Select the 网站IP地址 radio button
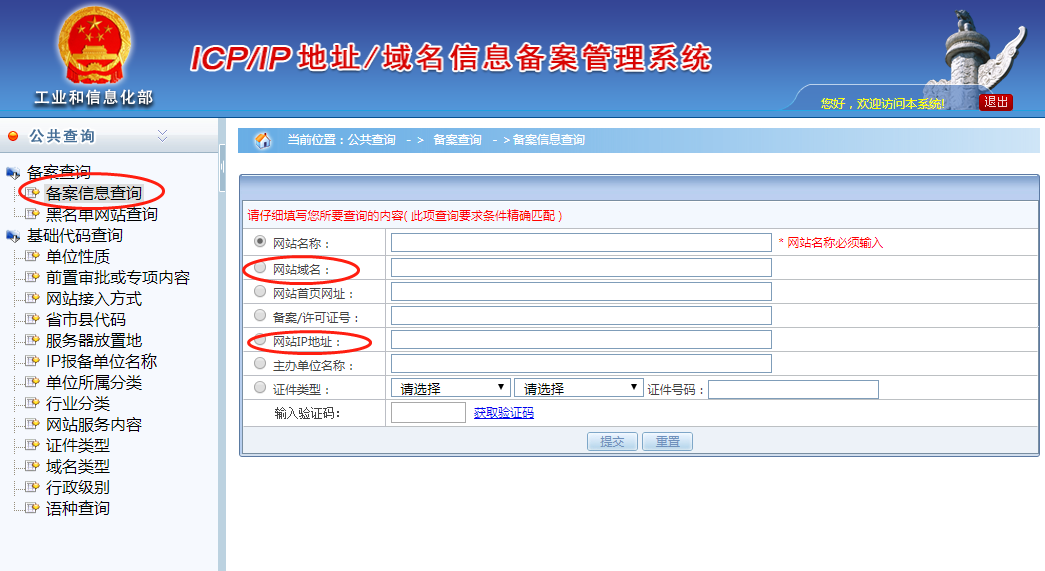1045x571 pixels. (x=260, y=339)
